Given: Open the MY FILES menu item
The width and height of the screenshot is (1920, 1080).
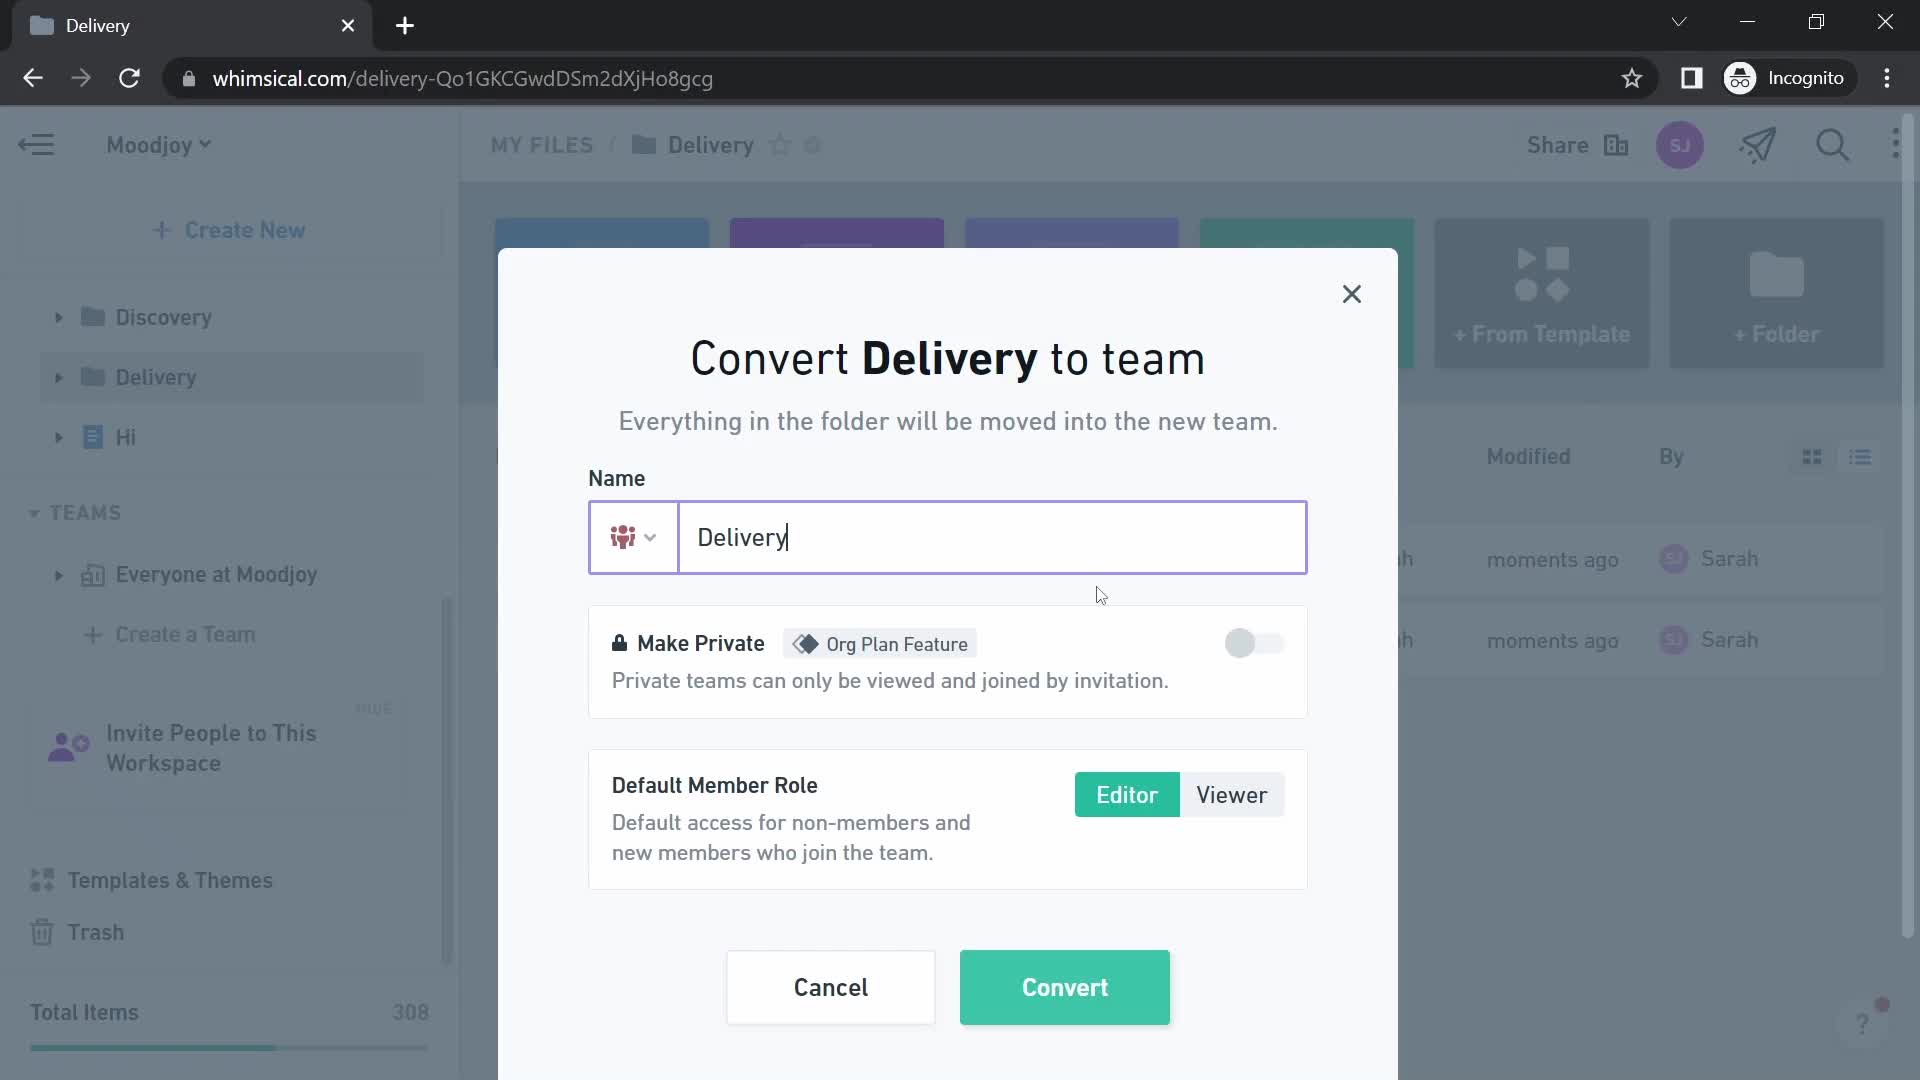Looking at the screenshot, I should click(543, 144).
